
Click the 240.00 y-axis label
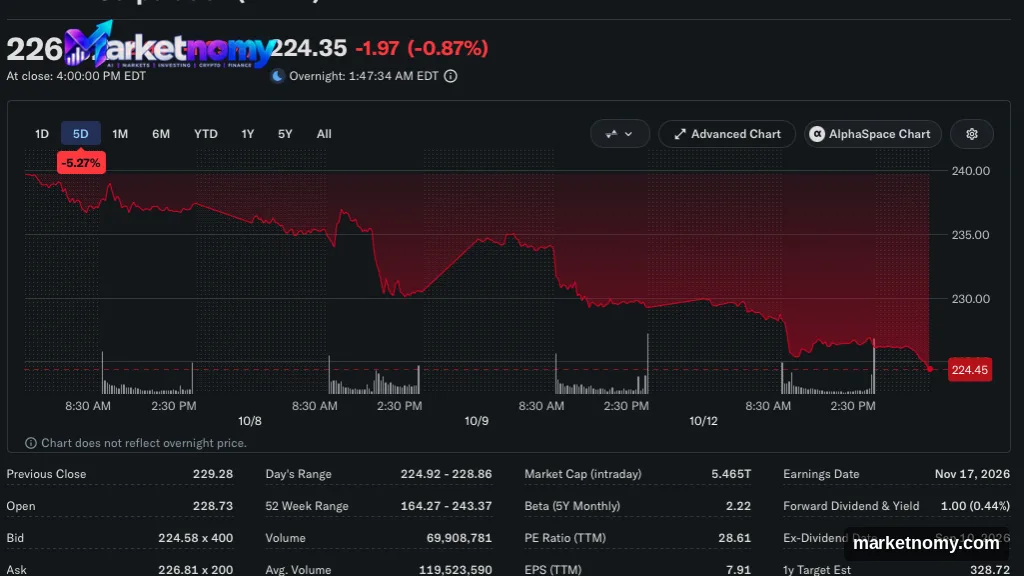[x=970, y=171]
